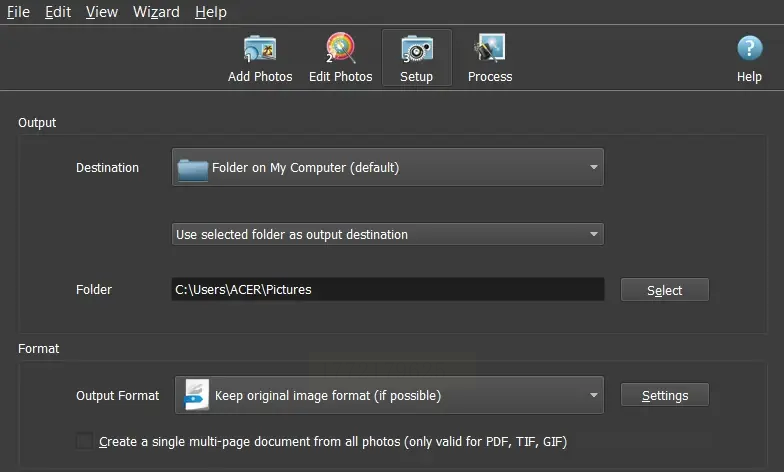Open Help via question mark icon
Screen dimensions: 784x472
coord(749,48)
